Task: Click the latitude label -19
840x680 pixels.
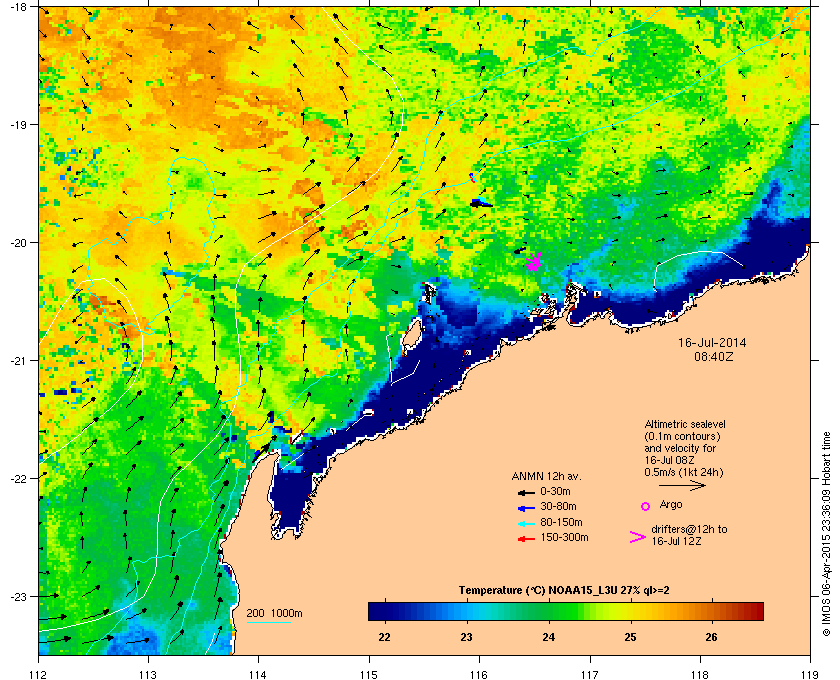Action: pos(17,125)
